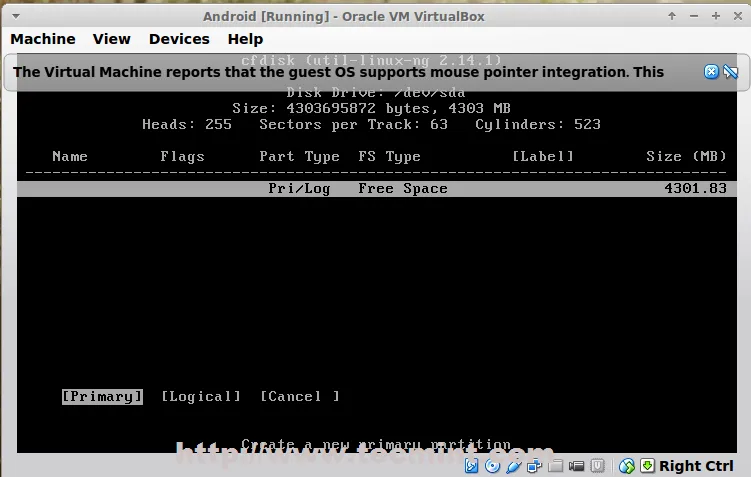The height and width of the screenshot is (477, 751).
Task: Click the virtualization CPU status icon
Action: pos(597,466)
